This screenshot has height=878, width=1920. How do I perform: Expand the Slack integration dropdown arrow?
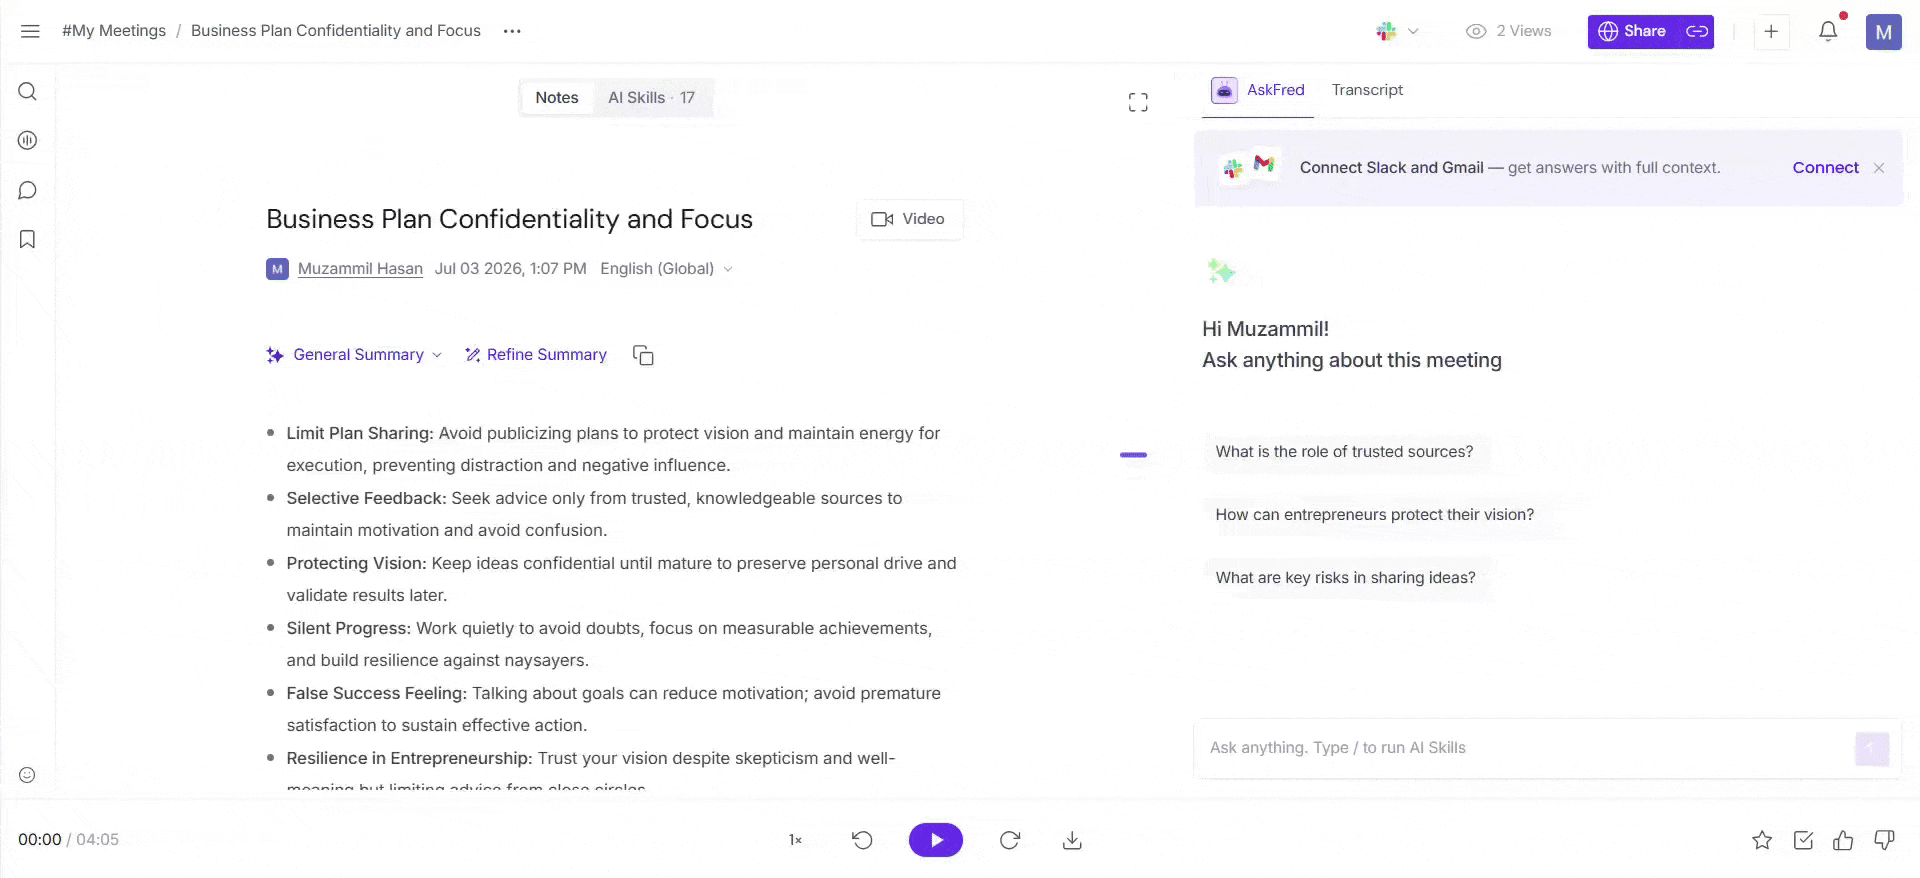point(1413,31)
